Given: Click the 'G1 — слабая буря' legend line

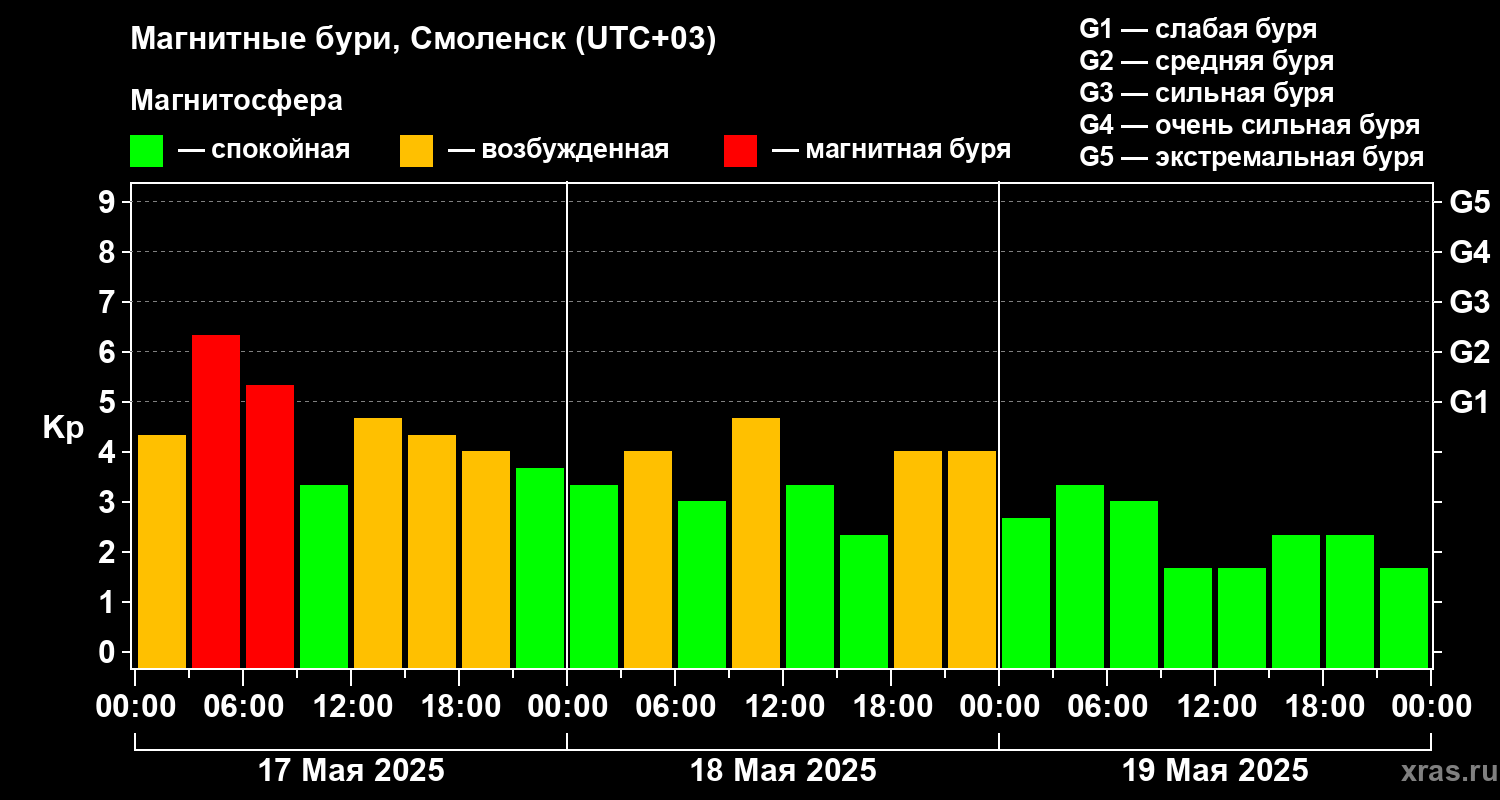Looking at the screenshot, I should 1198,29.
